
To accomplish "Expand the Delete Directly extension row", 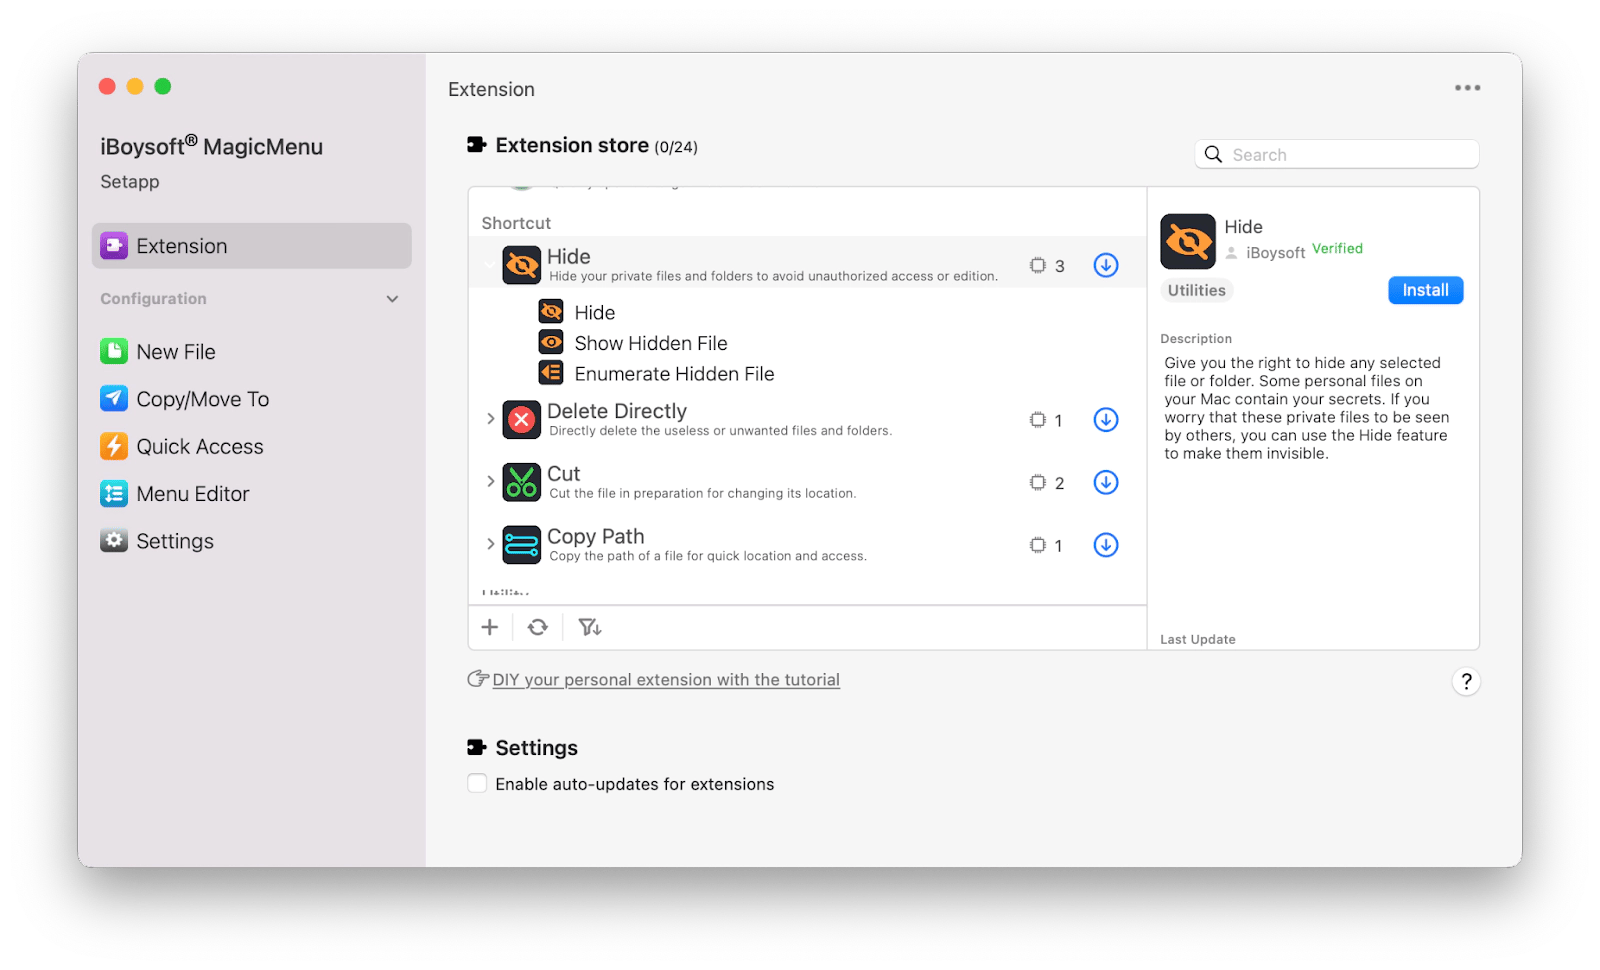I will point(490,419).
